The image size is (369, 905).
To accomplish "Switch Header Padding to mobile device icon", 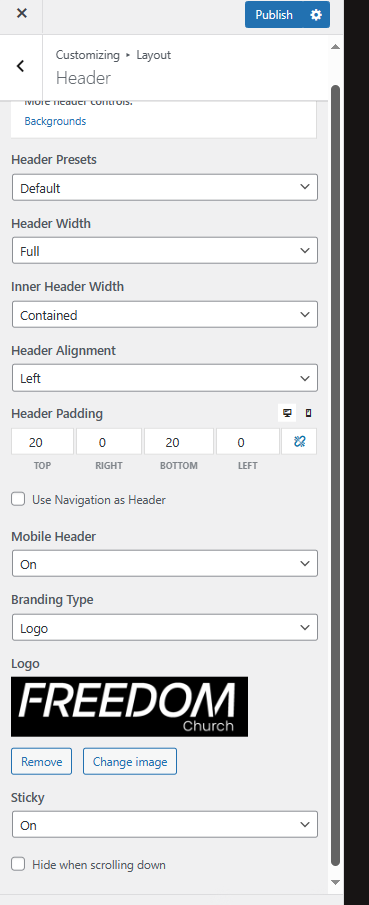I will point(308,413).
